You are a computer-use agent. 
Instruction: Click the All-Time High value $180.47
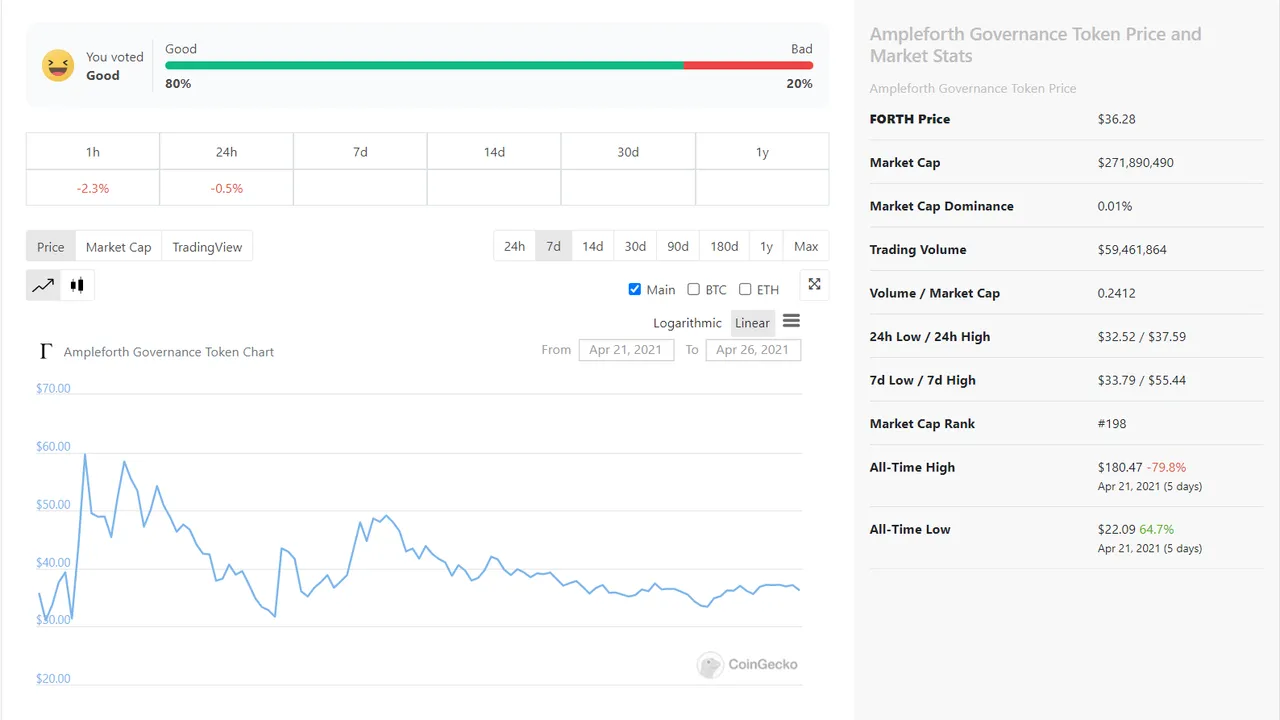coord(1120,467)
